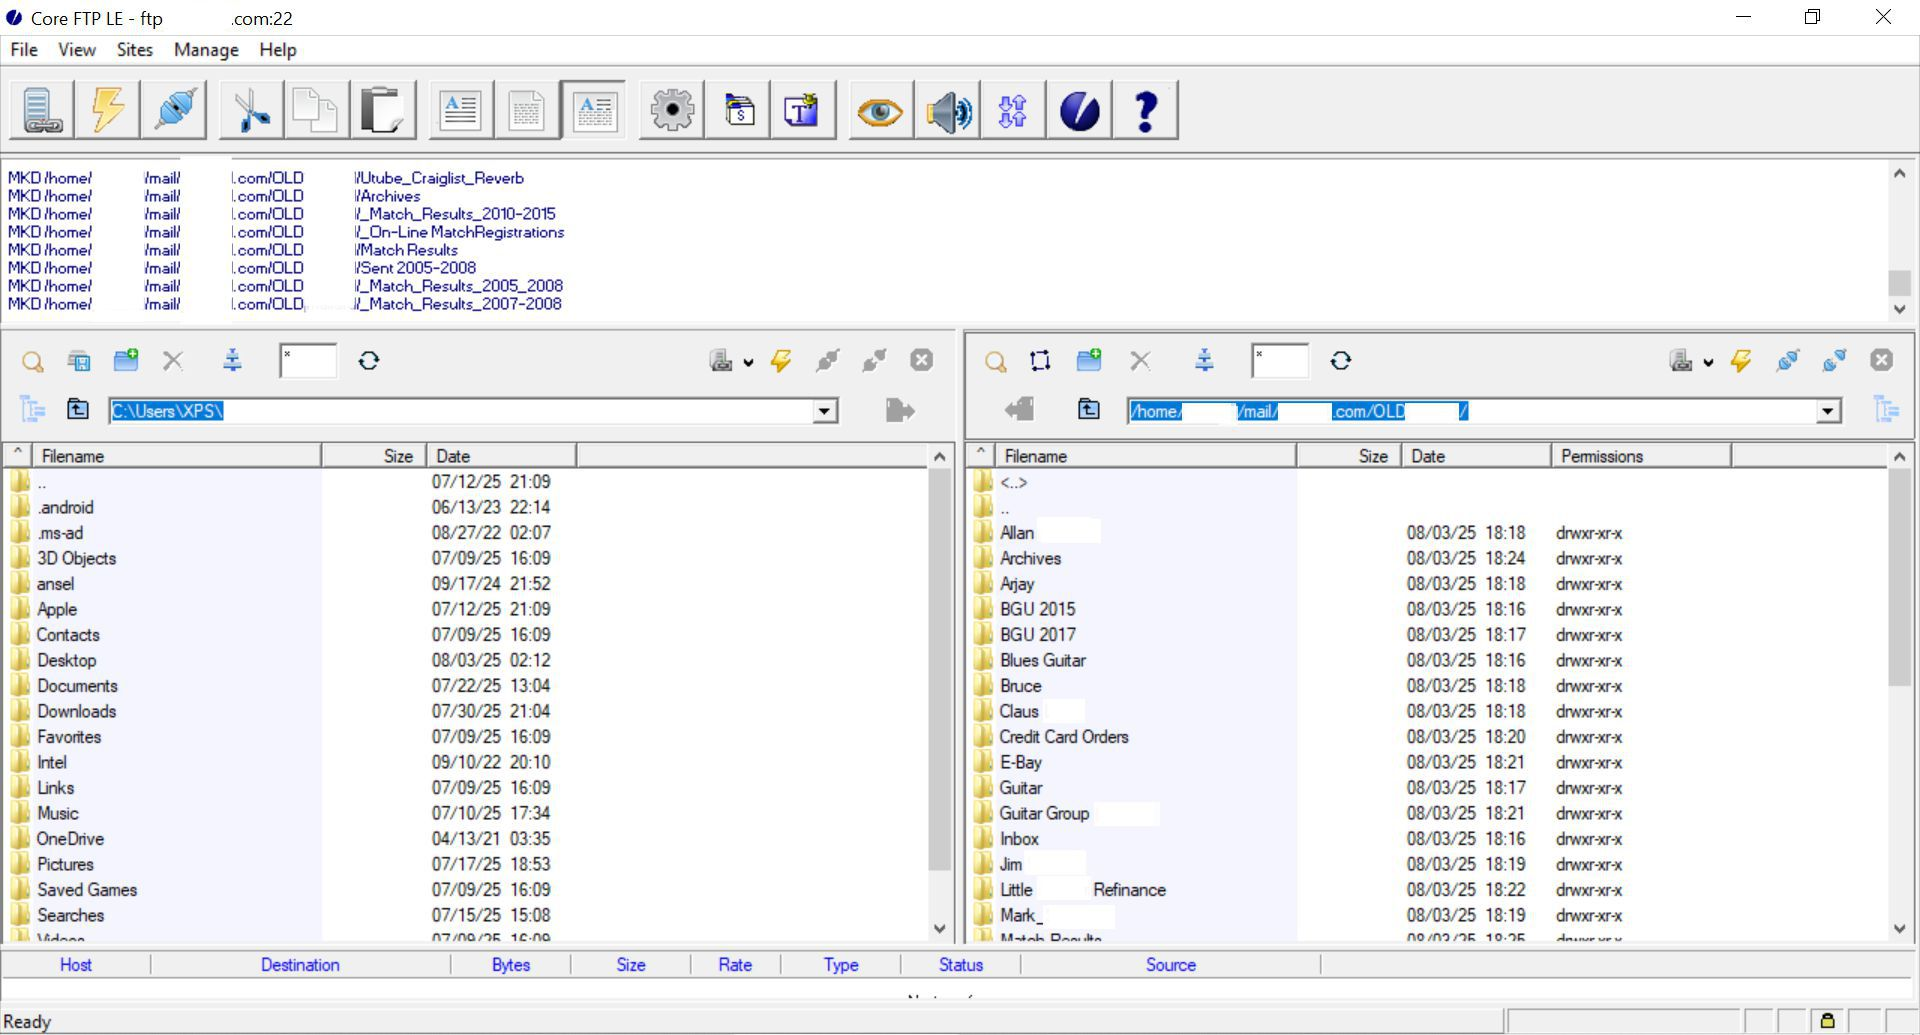Click the Quick Connect lightning bolt icon
This screenshot has width=1920, height=1035.
108,110
